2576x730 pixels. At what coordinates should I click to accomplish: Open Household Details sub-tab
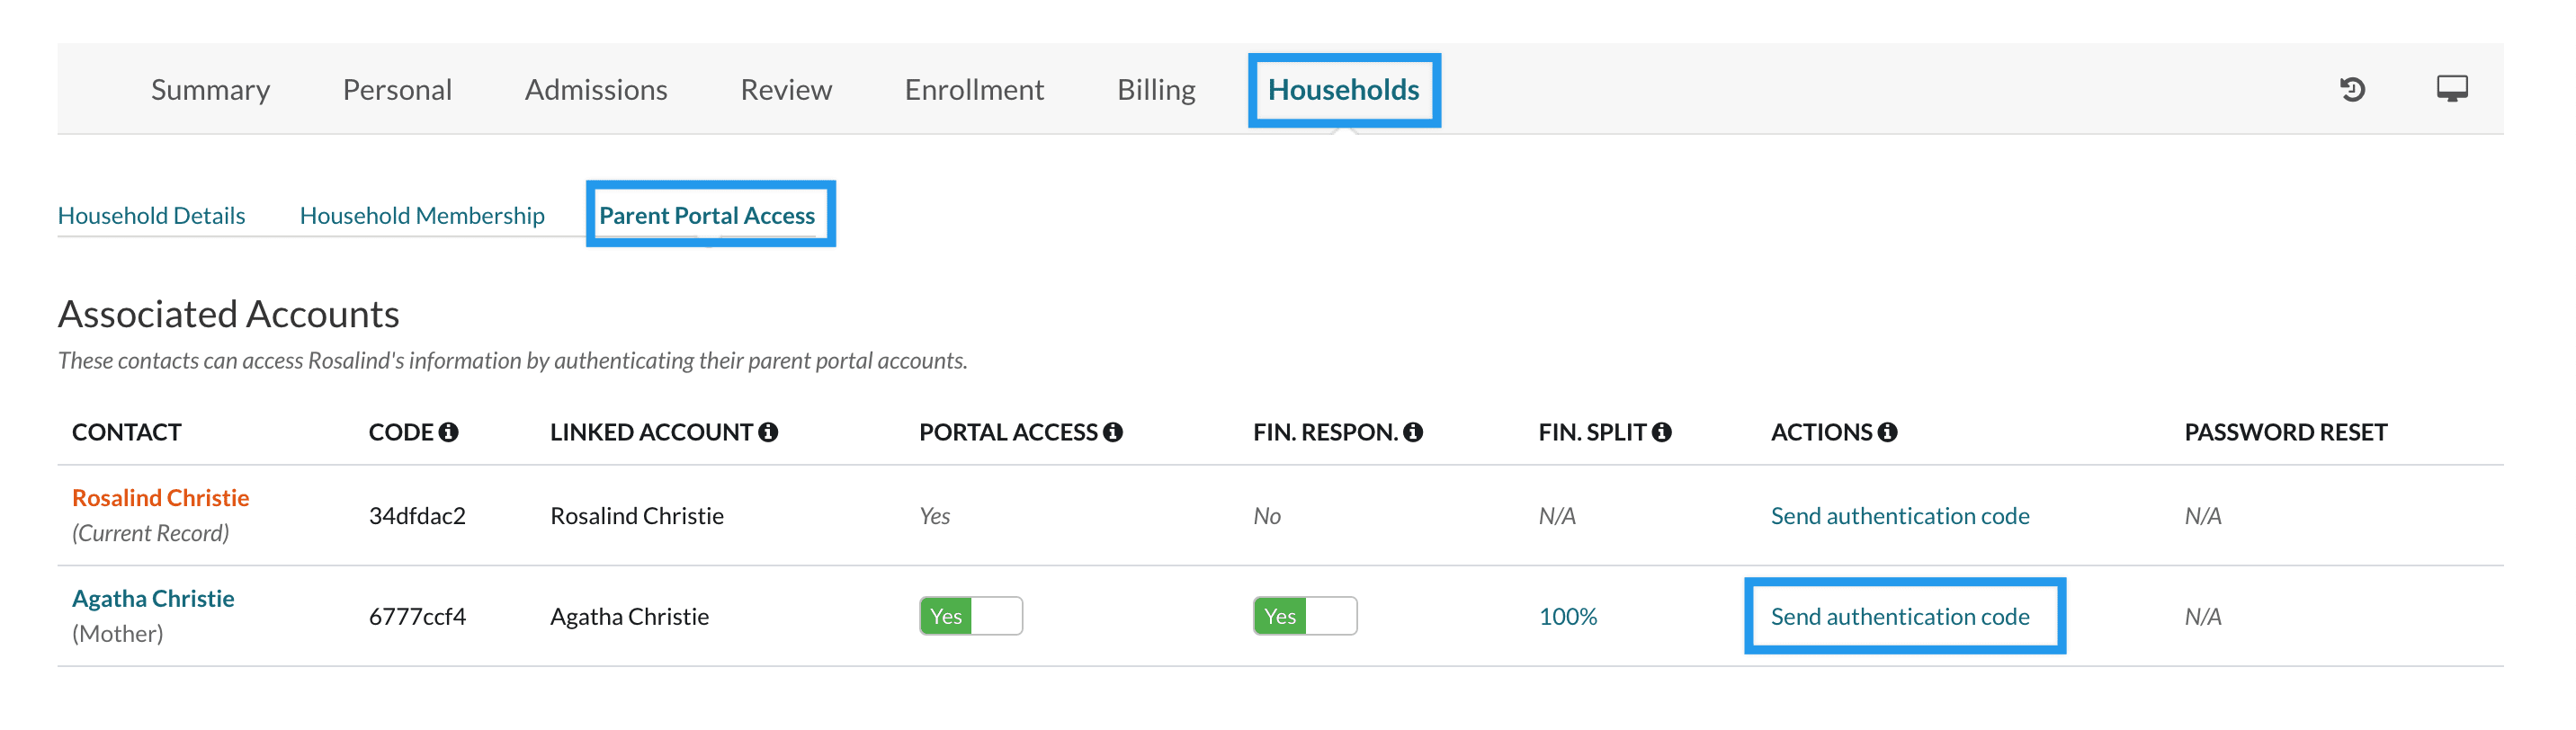click(x=151, y=216)
